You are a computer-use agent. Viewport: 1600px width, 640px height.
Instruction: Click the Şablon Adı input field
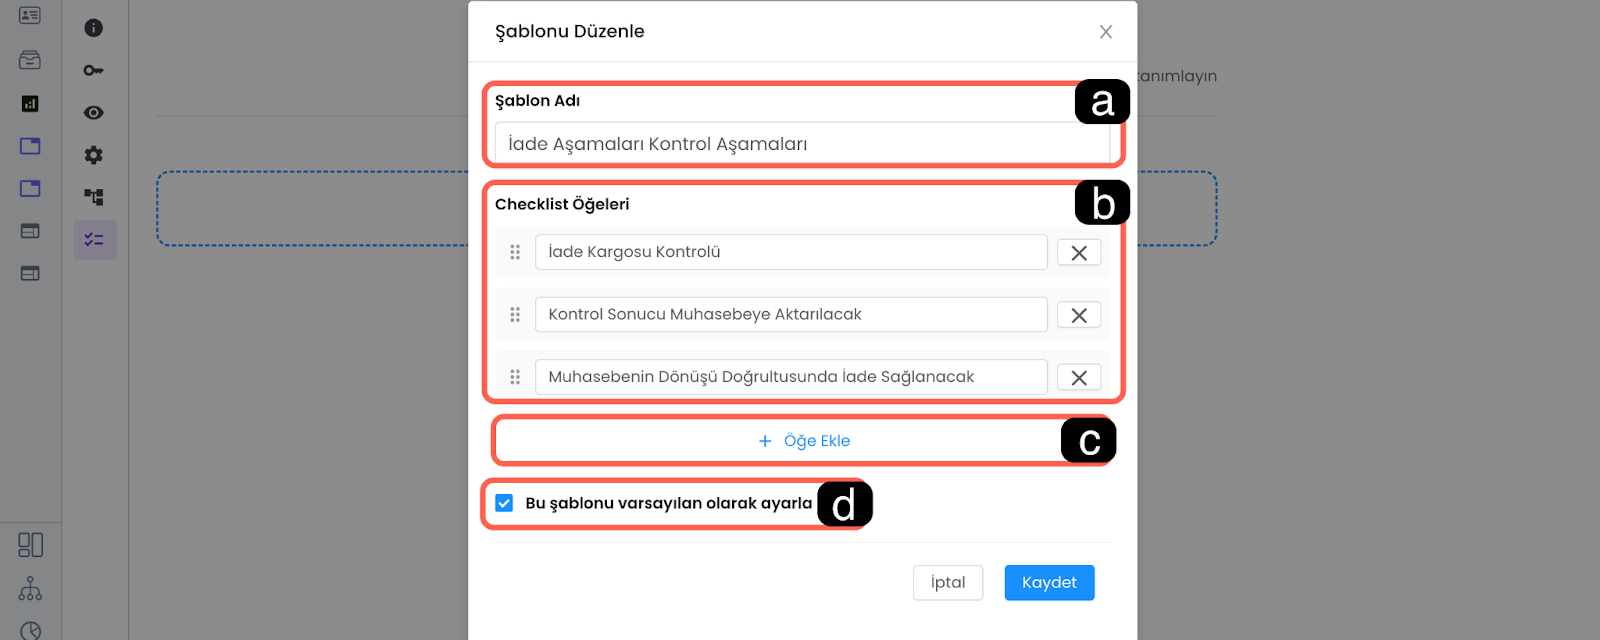pos(800,144)
